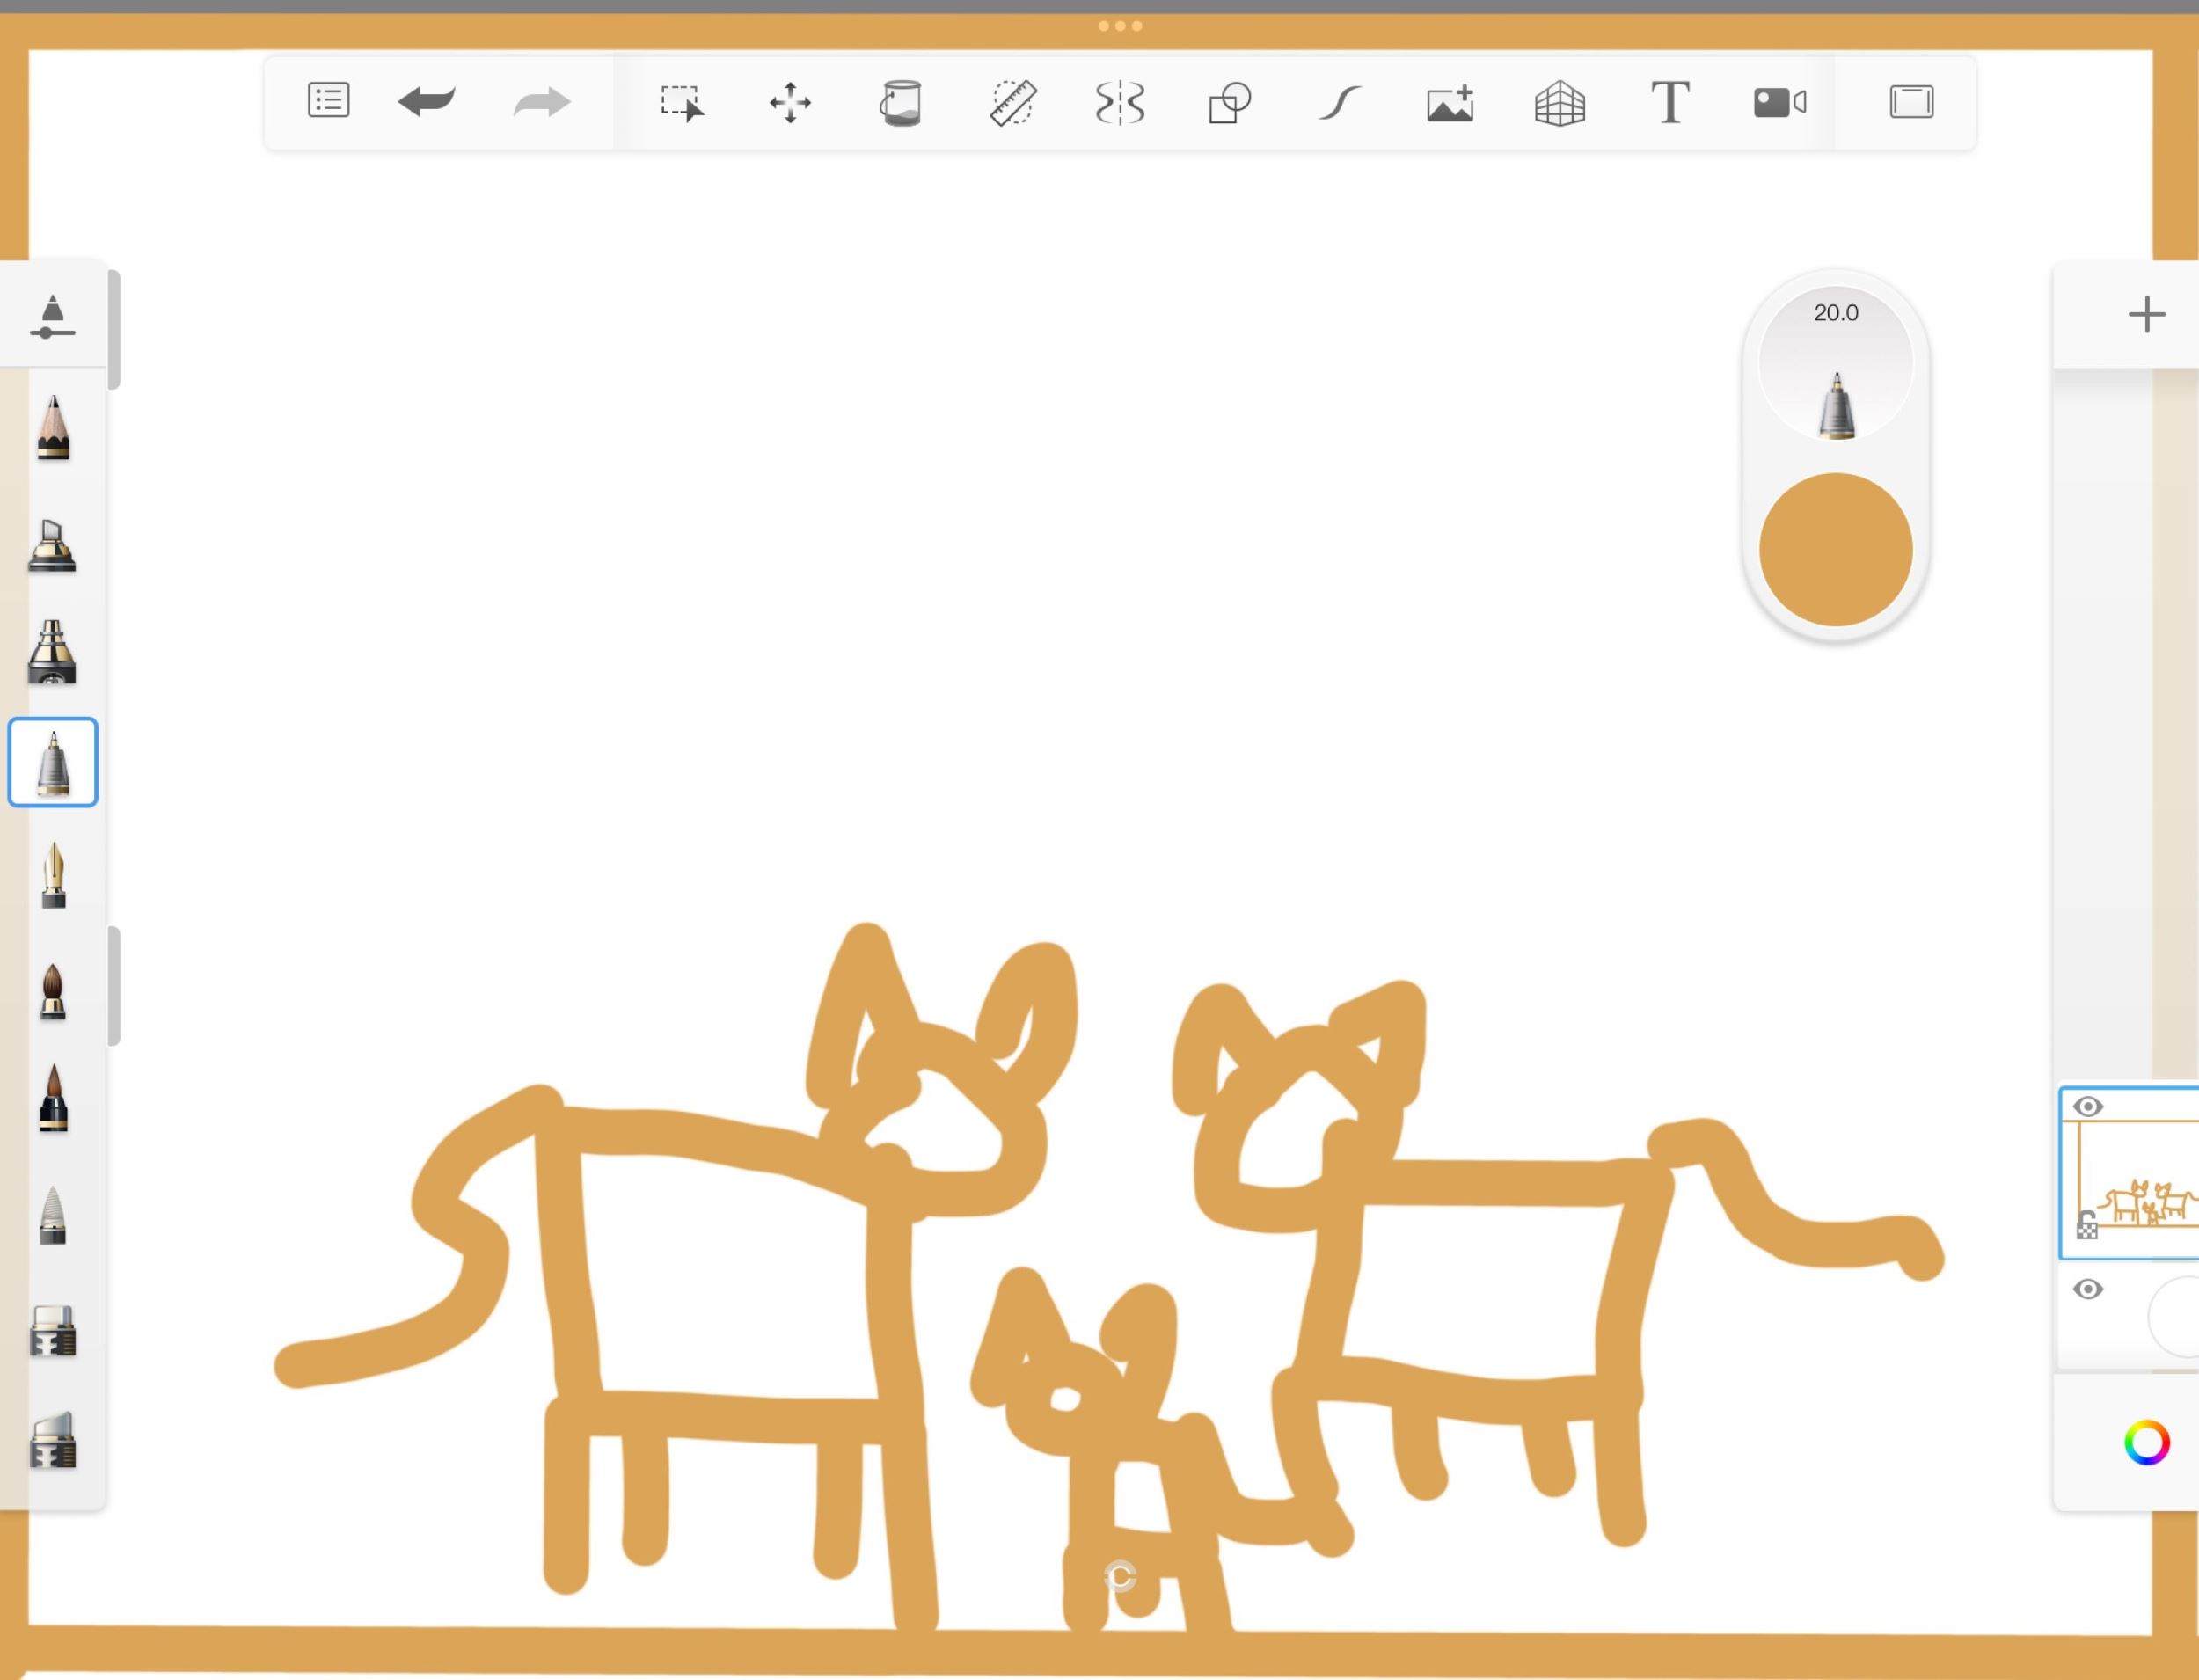
Task: Open the Shapes drawing tool
Action: (x=1230, y=102)
